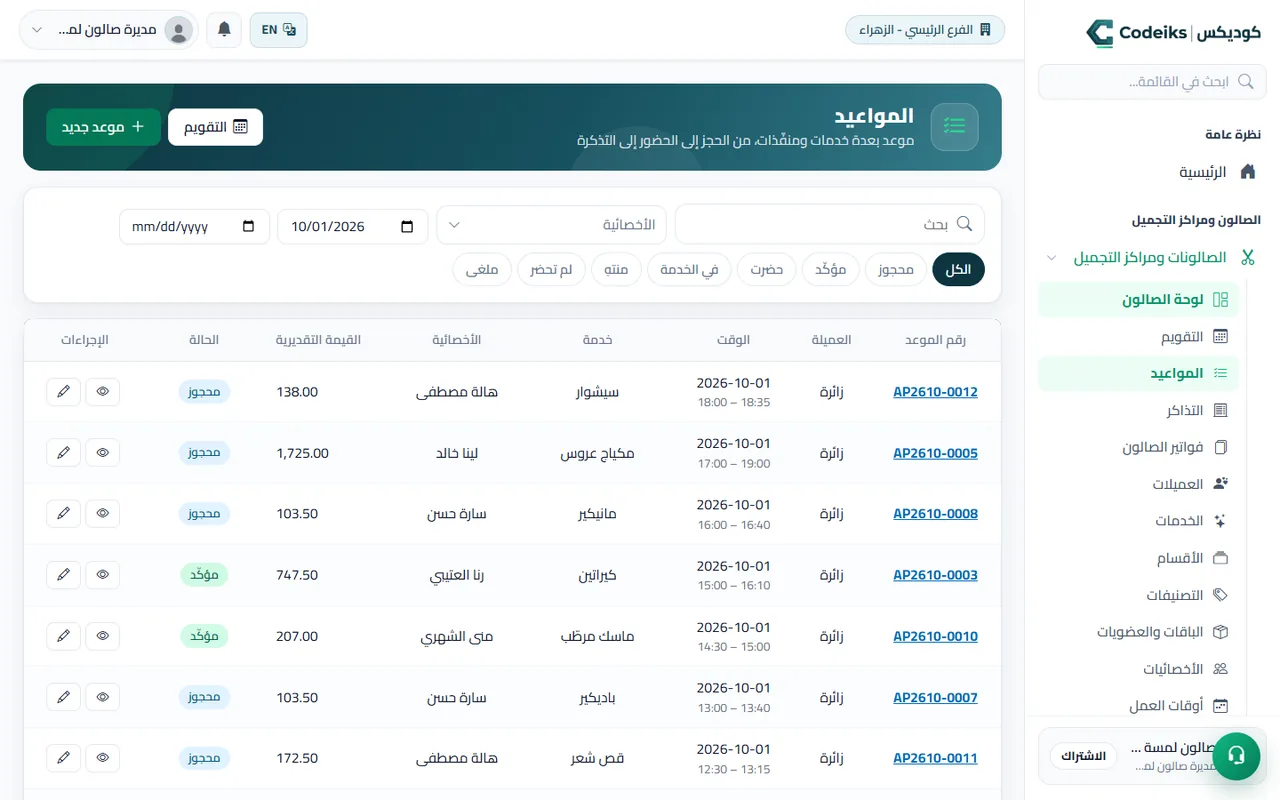Open appointment link AP2610-0010
1280x800 pixels.
pyautogui.click(x=935, y=636)
